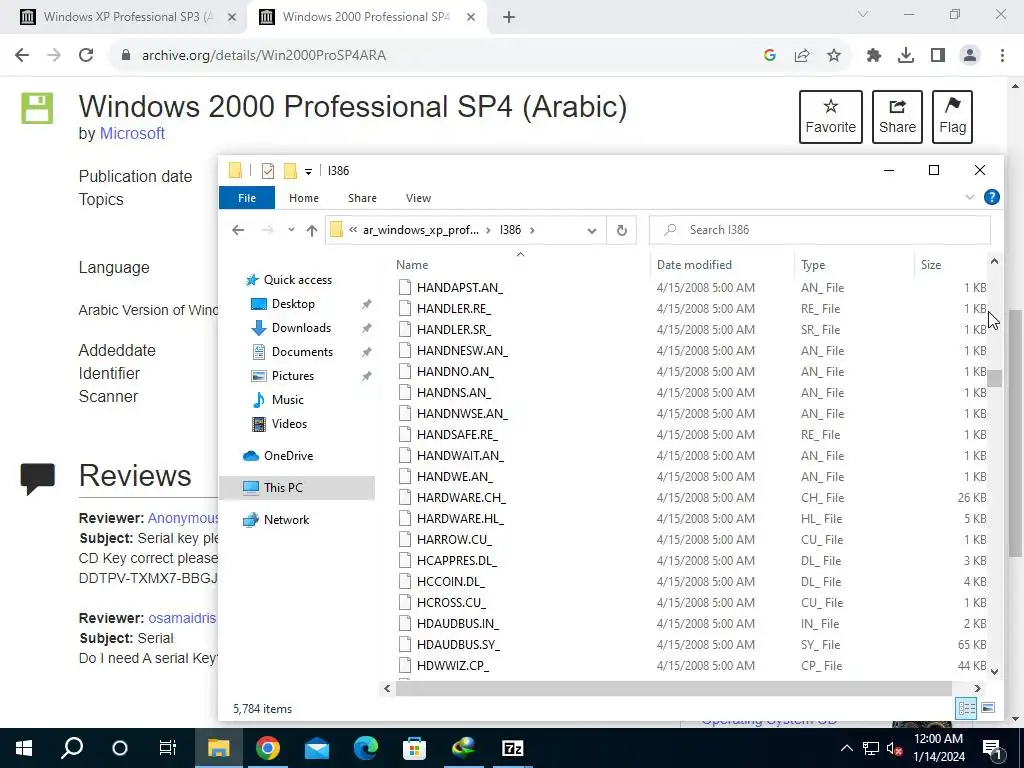Open Chrome extensions puzzle icon

(x=874, y=56)
